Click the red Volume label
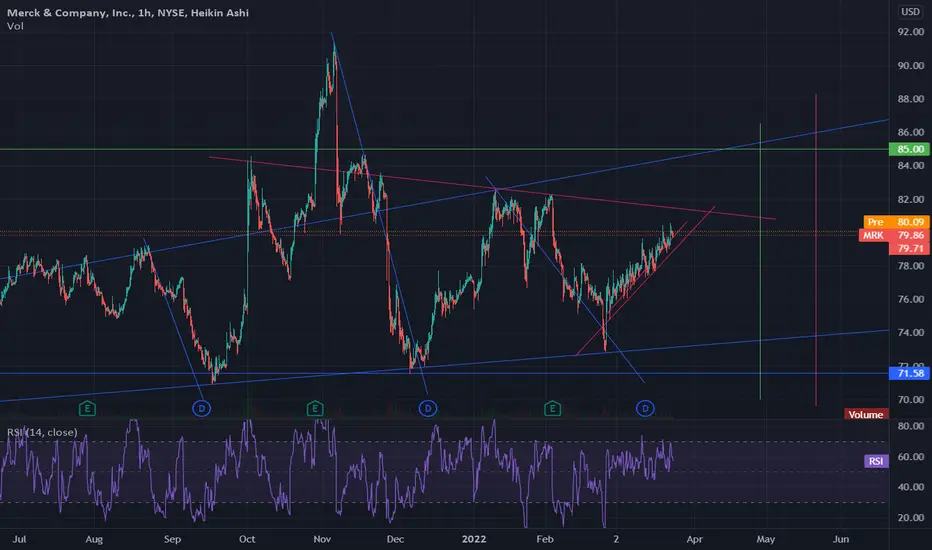This screenshot has height=550, width=932. [x=866, y=414]
